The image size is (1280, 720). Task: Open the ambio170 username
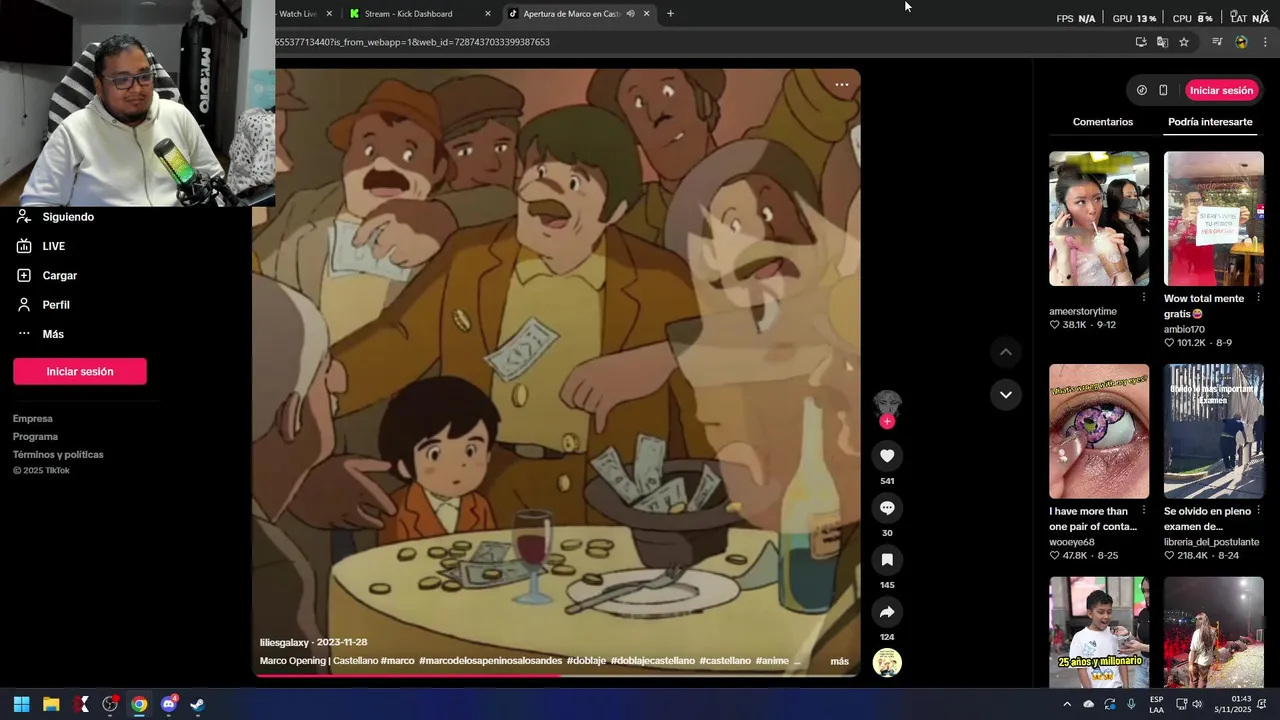1184,329
